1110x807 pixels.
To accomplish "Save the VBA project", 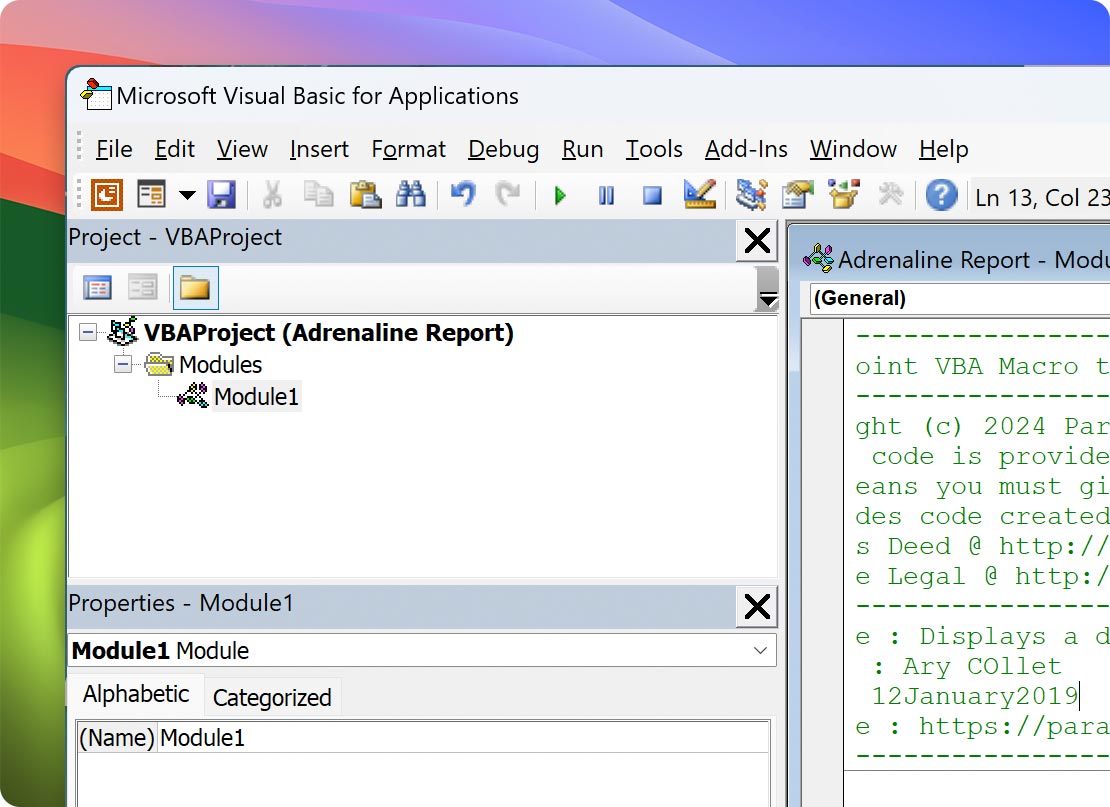I will (x=222, y=196).
